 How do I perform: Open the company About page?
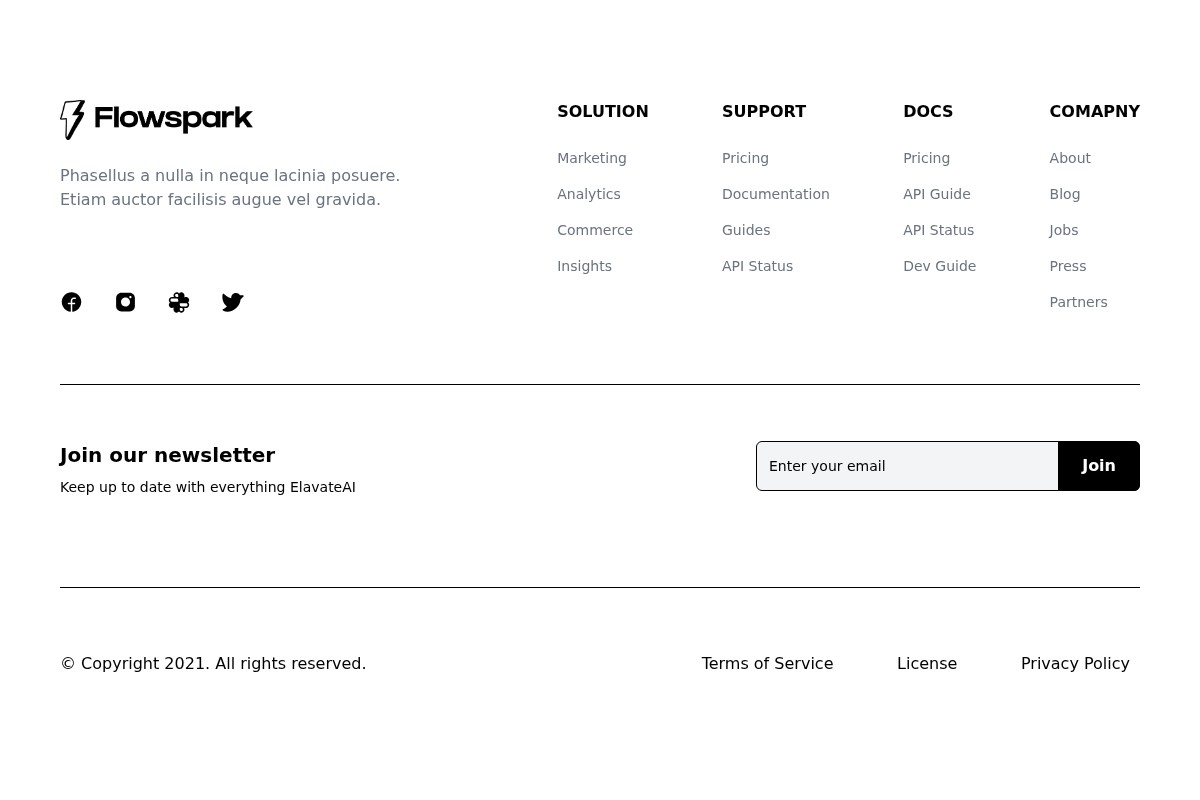1069,158
